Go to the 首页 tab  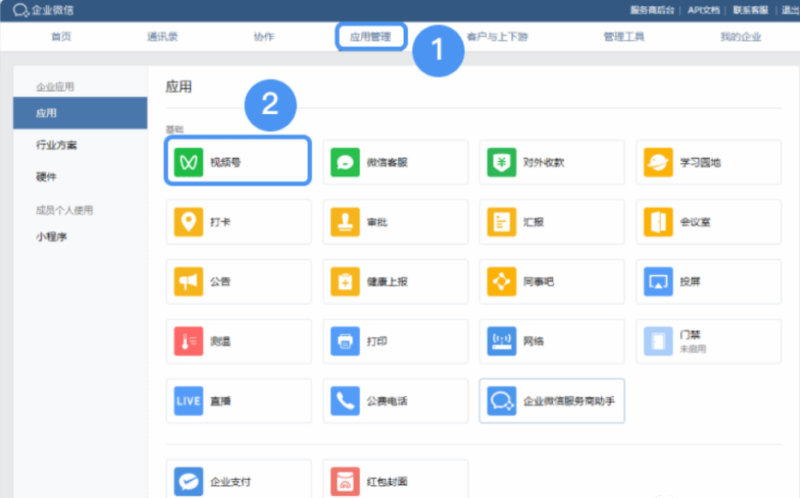coord(61,37)
